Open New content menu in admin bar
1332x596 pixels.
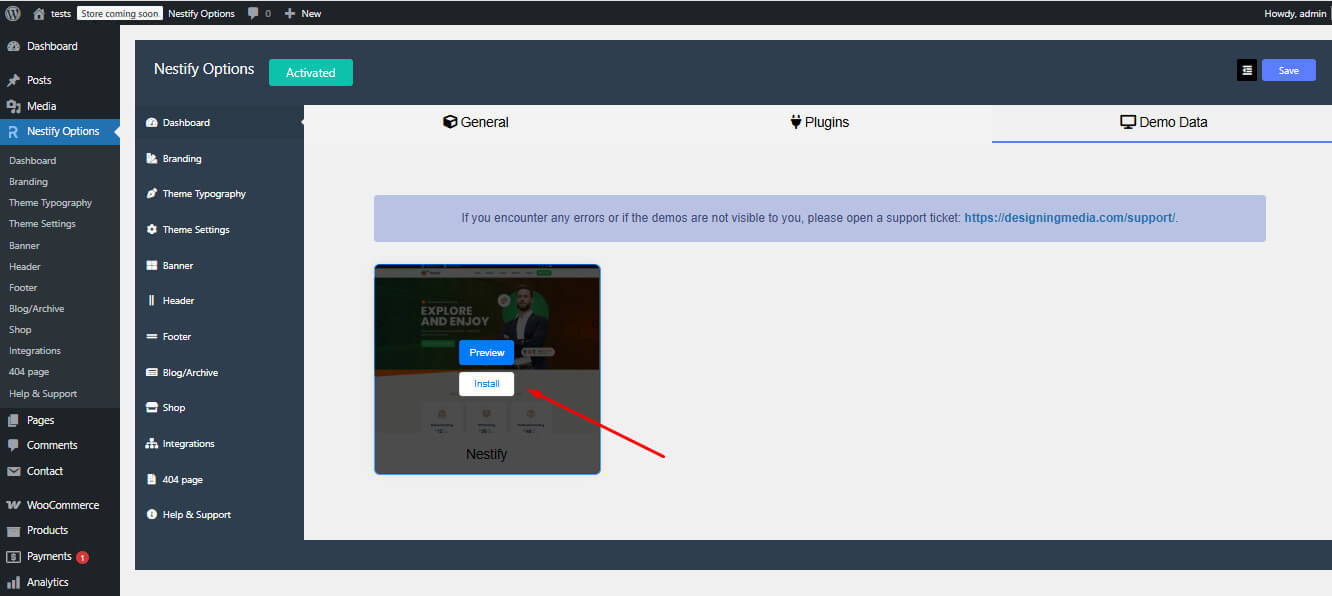point(303,14)
